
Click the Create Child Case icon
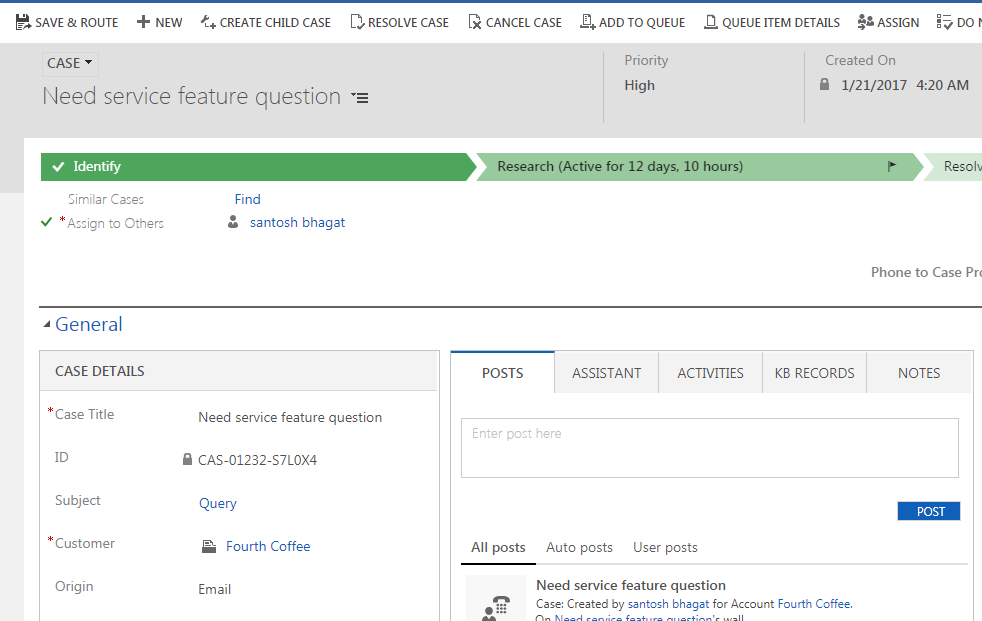click(208, 22)
